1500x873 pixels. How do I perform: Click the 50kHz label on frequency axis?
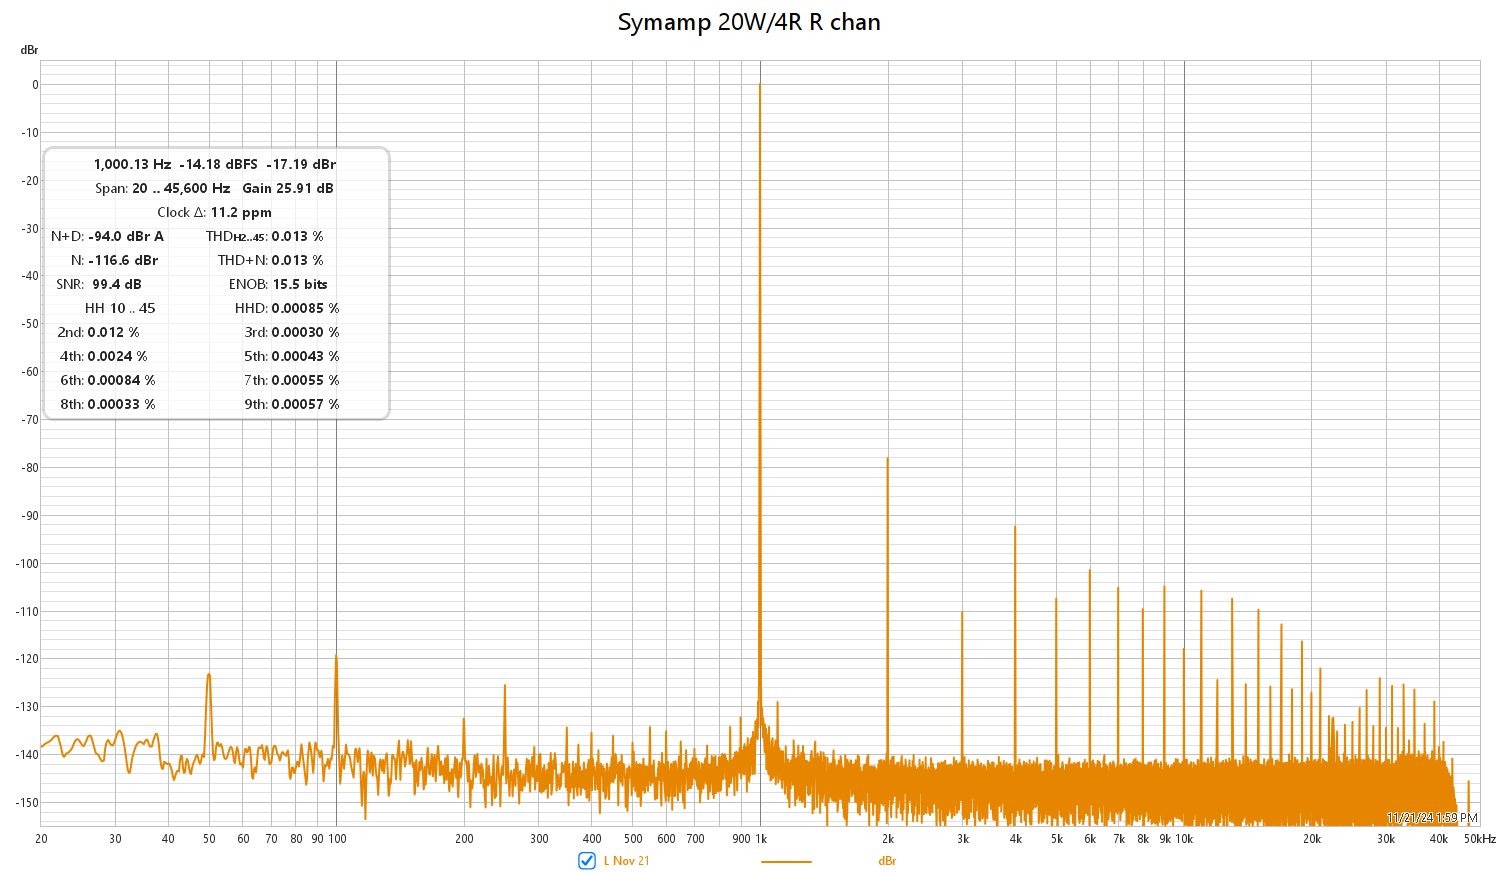pos(1480,839)
